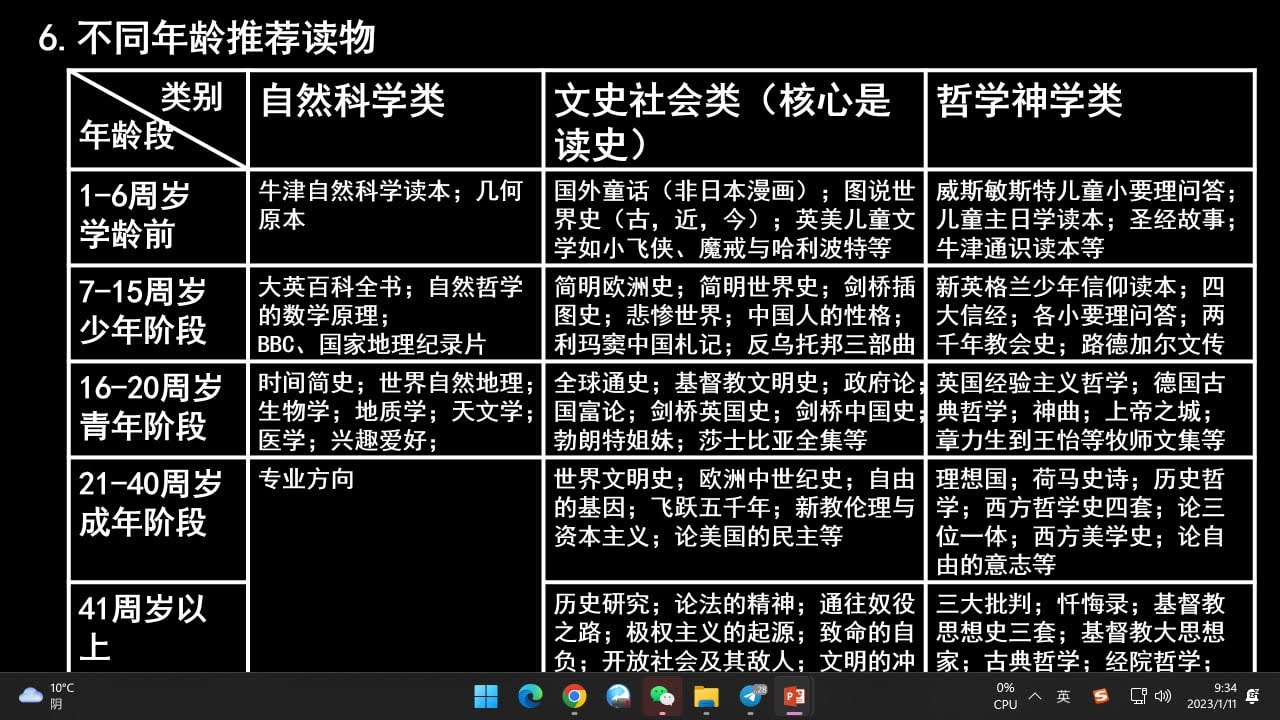The image size is (1280, 720).
Task: Click the cell starting 威斯敏斯特儿童小要理问答
Action: [1090, 217]
